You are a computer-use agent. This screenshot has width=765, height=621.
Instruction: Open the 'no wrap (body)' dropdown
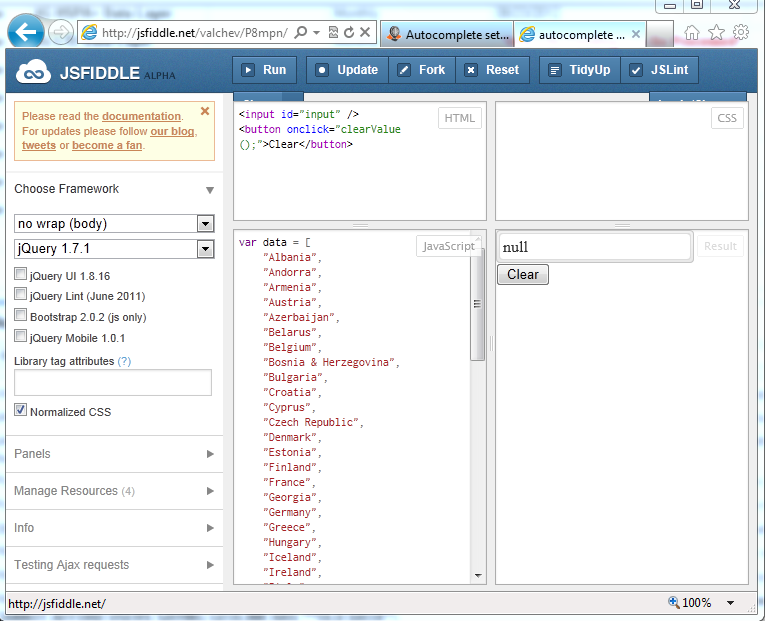(x=114, y=224)
